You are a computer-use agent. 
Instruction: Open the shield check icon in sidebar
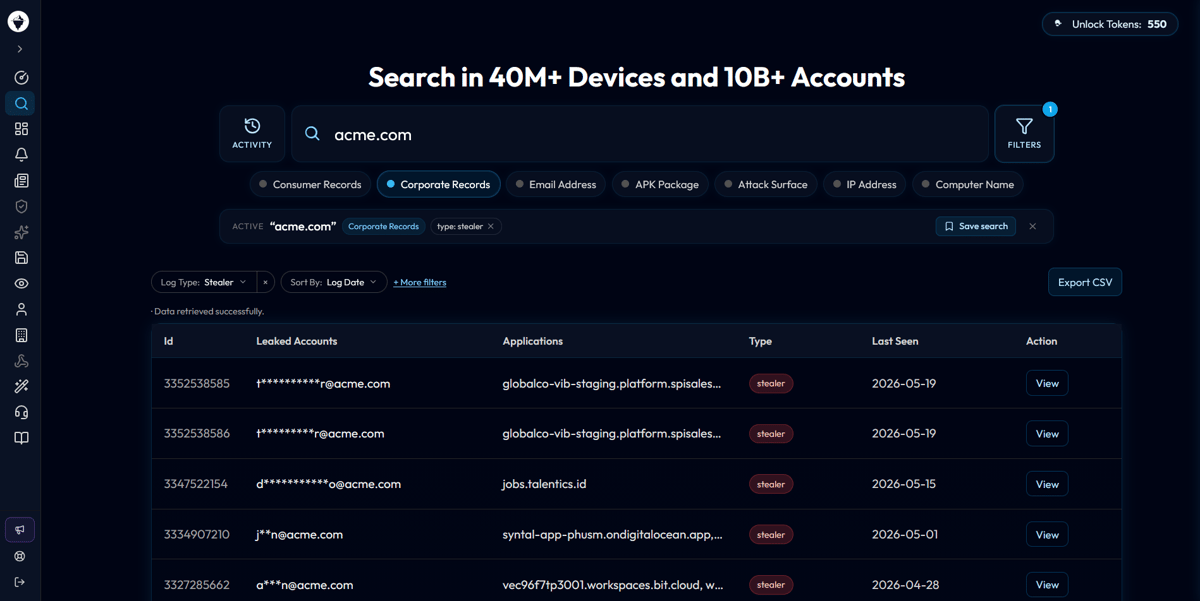point(21,206)
